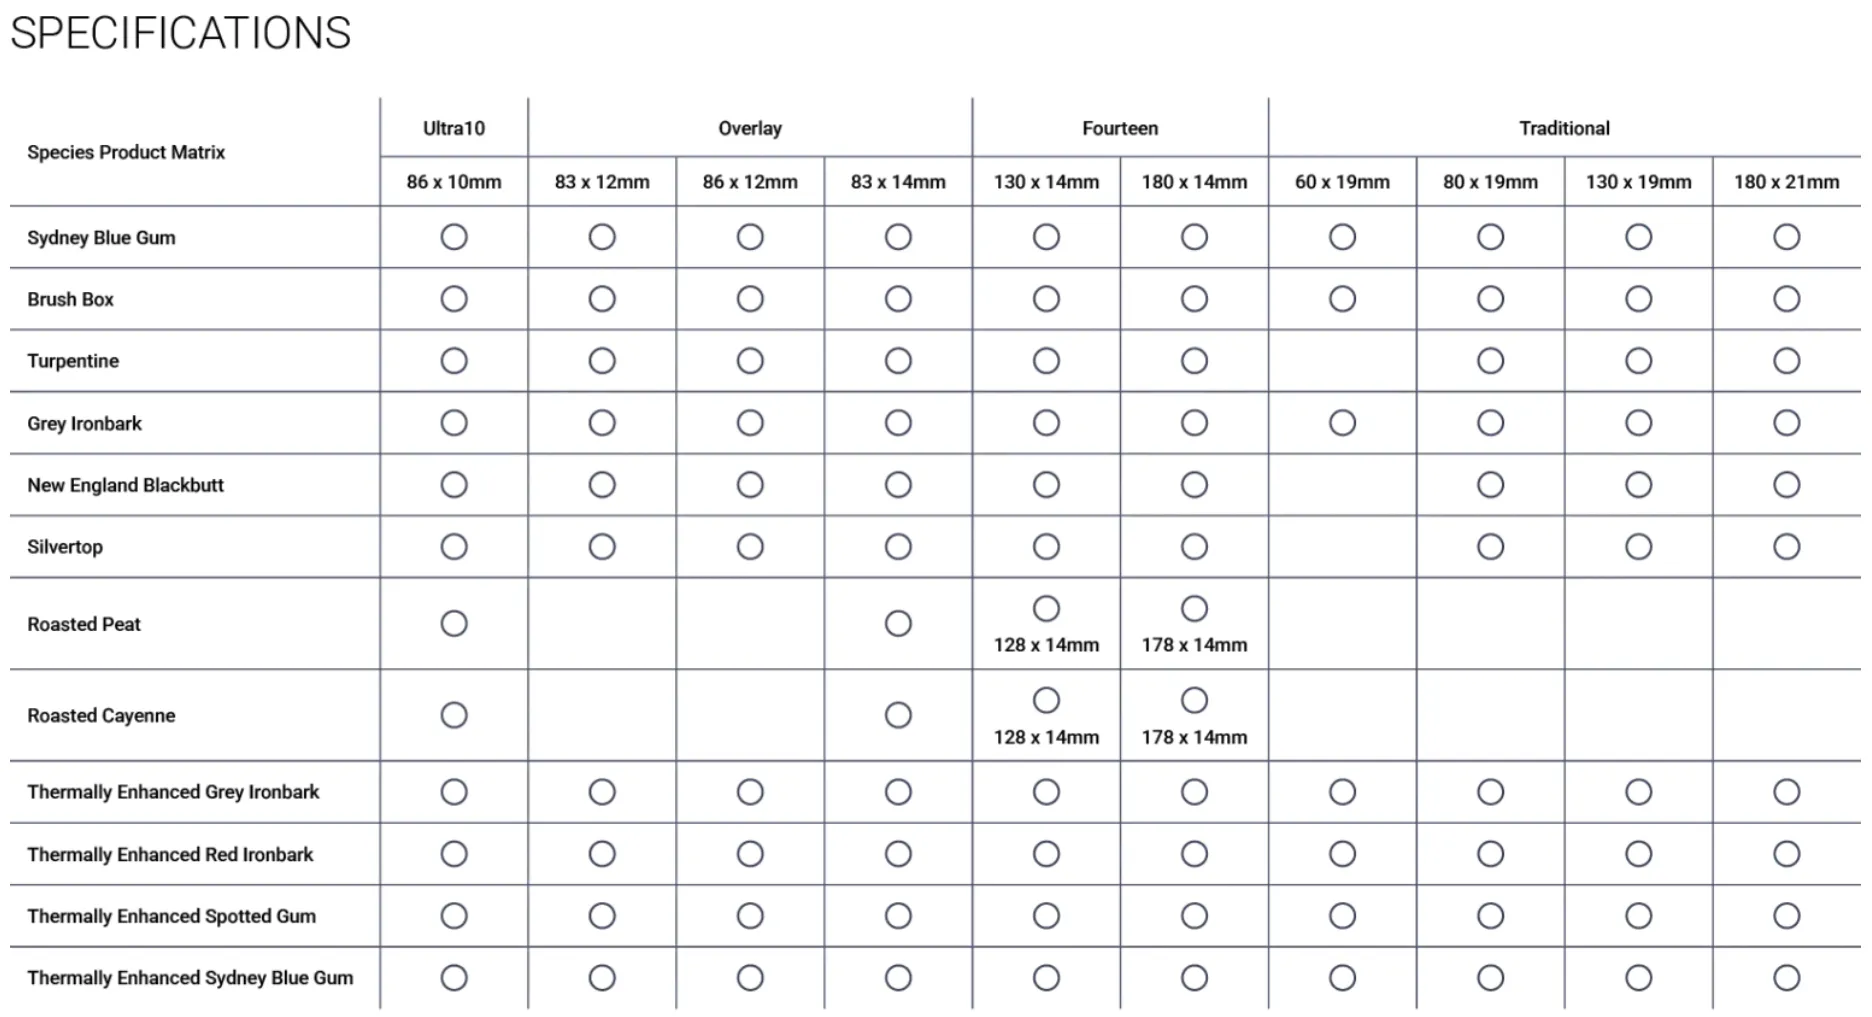Screen dimensions: 1872x1017
Task: Select New England Blackbutt 130 x 14mm circle
Action: 1046,485
